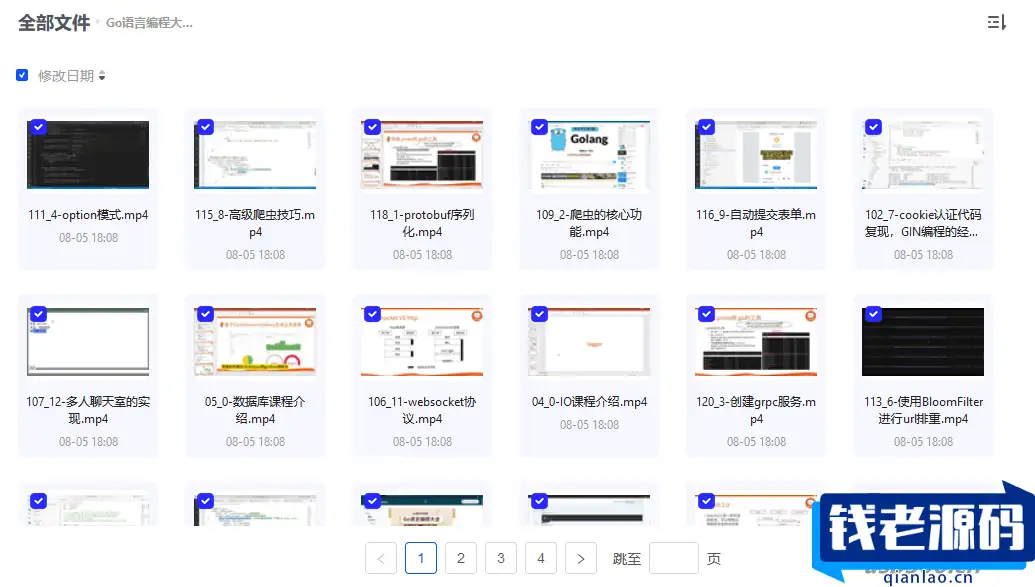This screenshot has height=587, width=1035.
Task: Uncheck the 113_6-使用BloomFilter file
Action: click(x=873, y=314)
